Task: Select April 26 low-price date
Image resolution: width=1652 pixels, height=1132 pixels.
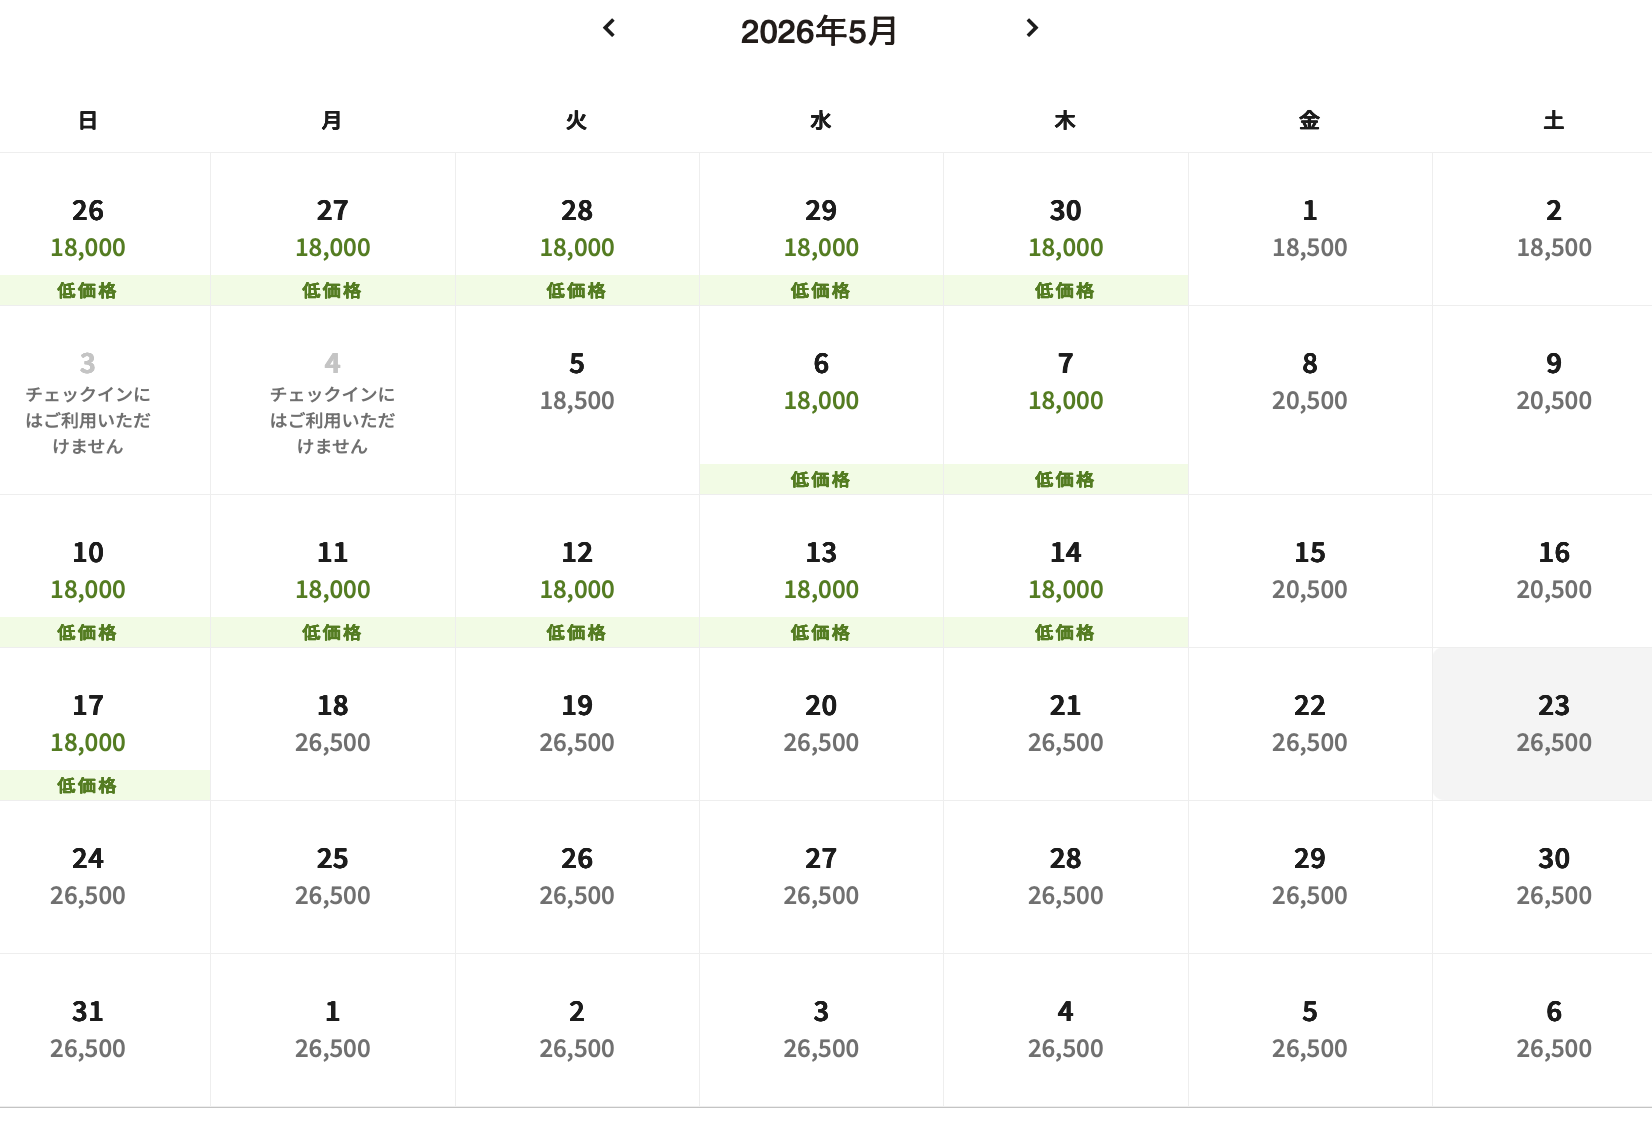Action: [x=88, y=229]
